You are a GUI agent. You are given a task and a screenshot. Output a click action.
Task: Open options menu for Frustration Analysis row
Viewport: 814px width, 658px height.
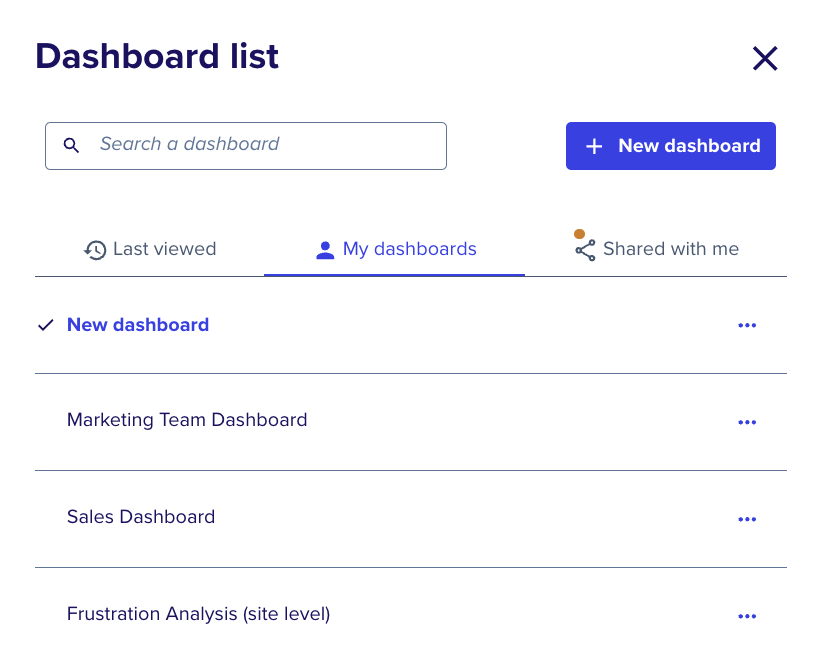(747, 616)
